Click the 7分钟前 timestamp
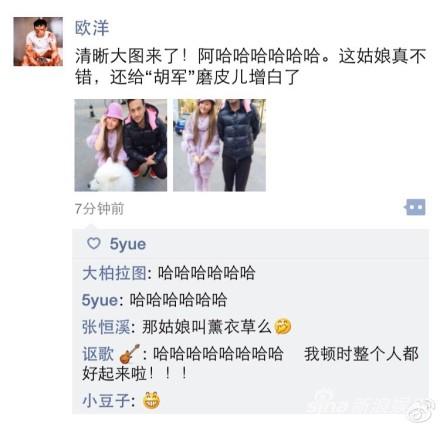The height and width of the screenshot is (427, 440). pos(99,209)
